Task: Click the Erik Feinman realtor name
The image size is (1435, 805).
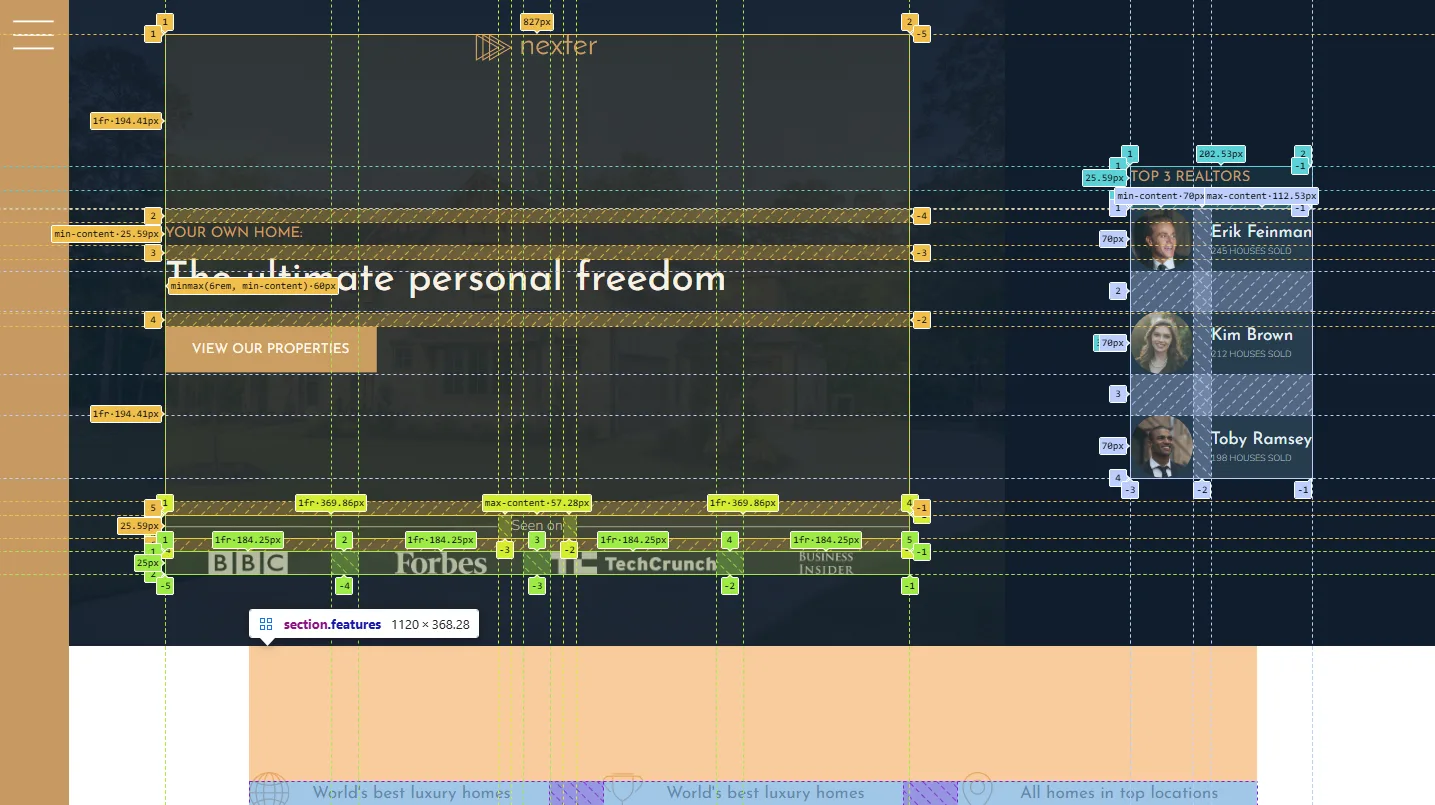Action: 1261,232
